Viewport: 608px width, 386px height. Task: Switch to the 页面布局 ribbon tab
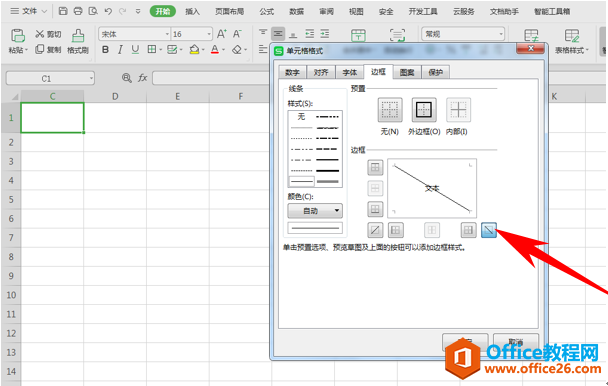click(230, 11)
